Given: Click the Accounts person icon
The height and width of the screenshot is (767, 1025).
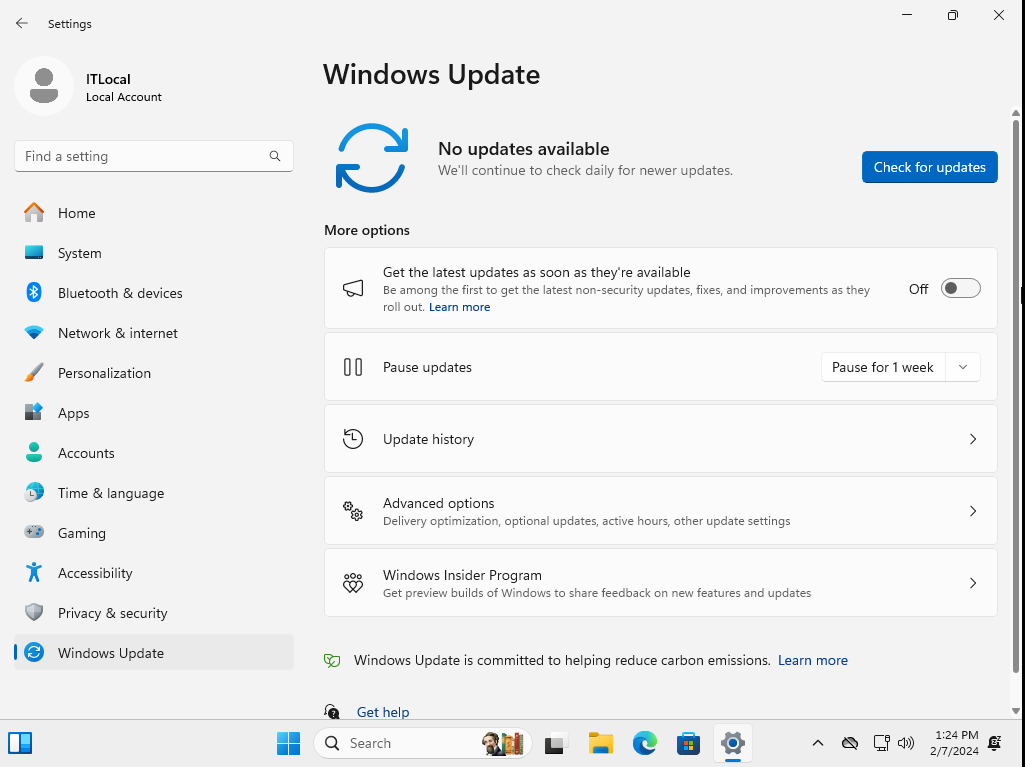Looking at the screenshot, I should (34, 452).
